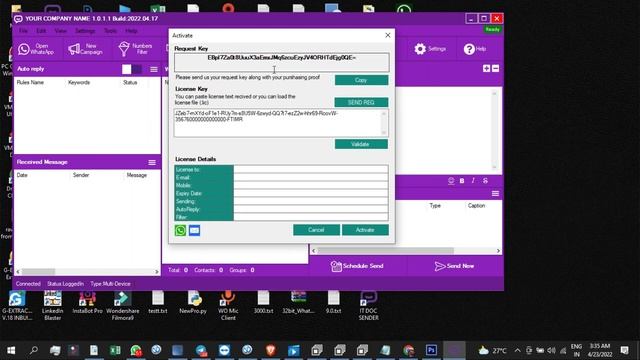Open Received Message panel hamburger menu
The width and height of the screenshot is (640, 360).
click(152, 162)
